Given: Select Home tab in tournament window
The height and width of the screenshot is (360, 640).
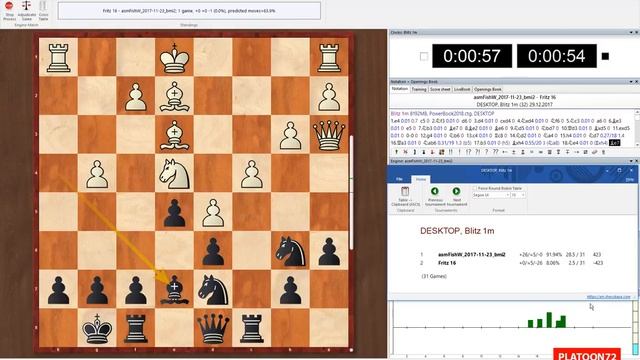Looking at the screenshot, I should pos(420,179).
